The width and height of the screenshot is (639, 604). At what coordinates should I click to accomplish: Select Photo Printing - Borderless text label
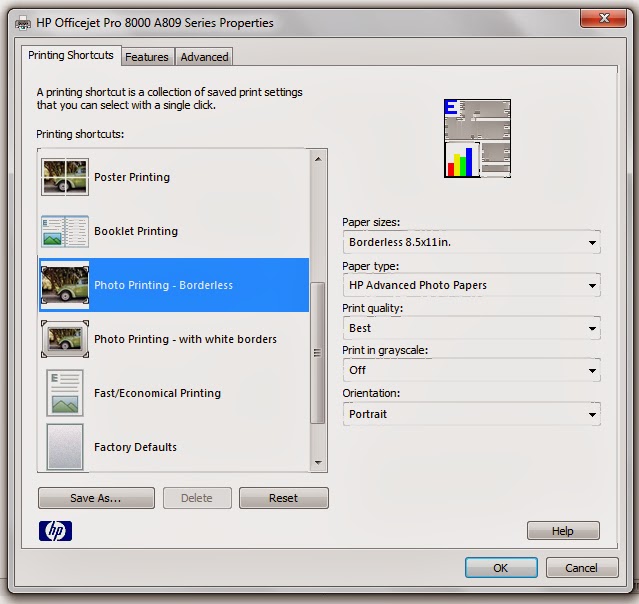coord(163,285)
